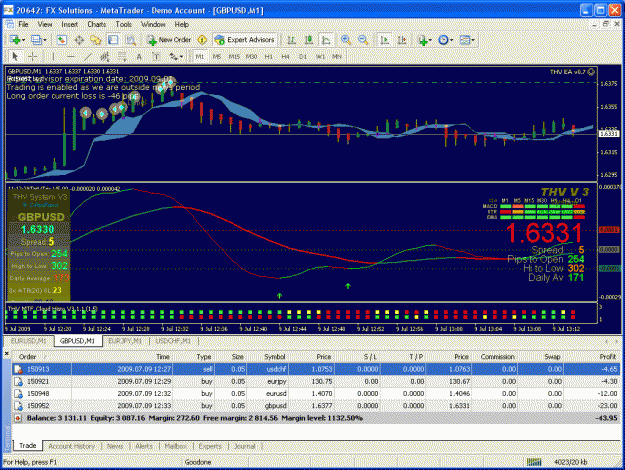The image size is (625, 470).
Task: Switch to the EURUSD,M1 chart tab
Action: click(x=28, y=341)
